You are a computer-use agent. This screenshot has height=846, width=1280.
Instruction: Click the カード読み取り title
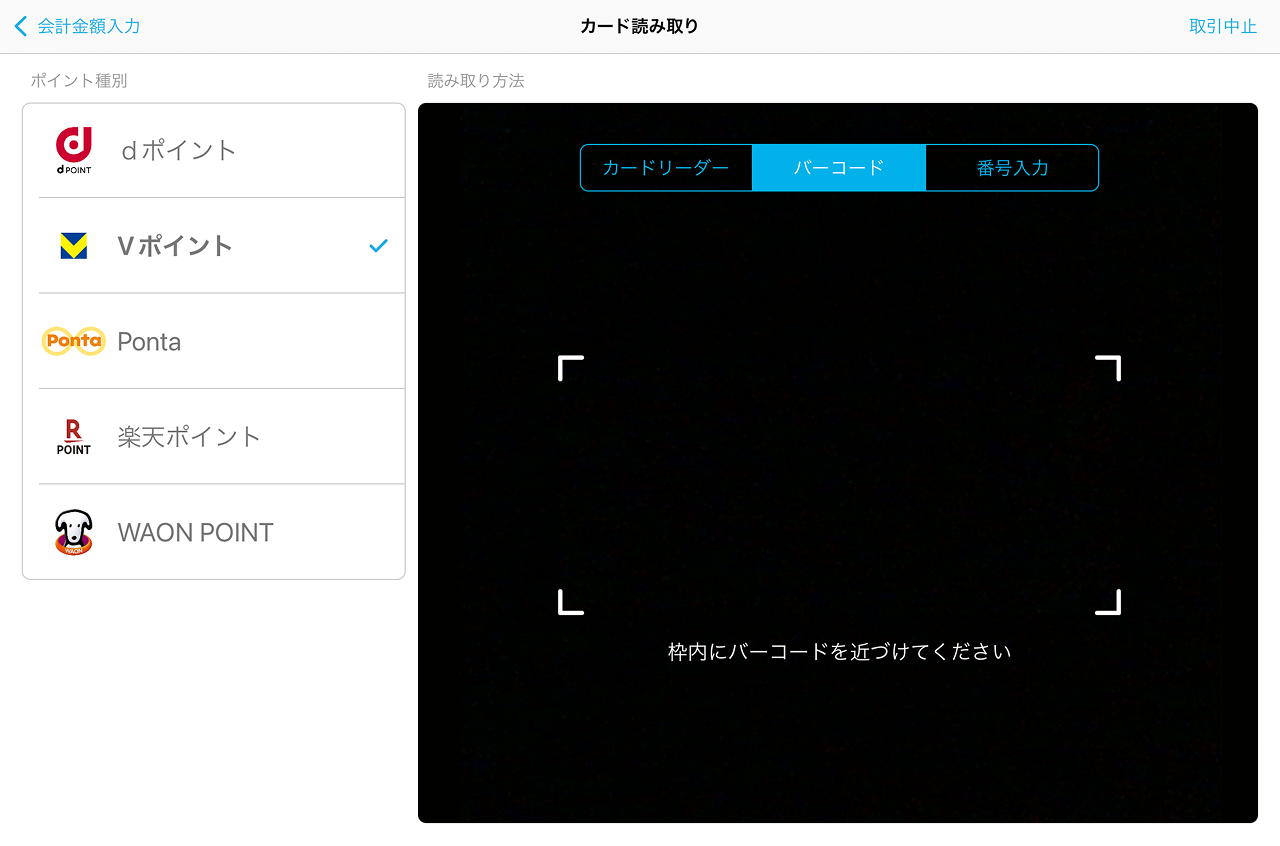640,26
